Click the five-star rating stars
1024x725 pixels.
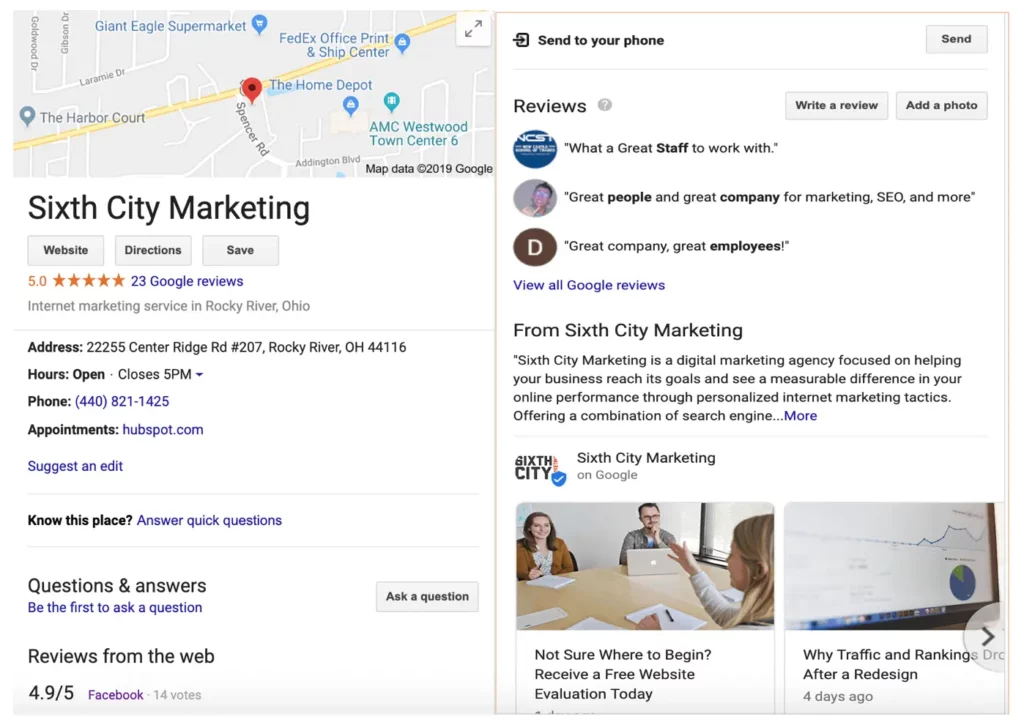[89, 281]
